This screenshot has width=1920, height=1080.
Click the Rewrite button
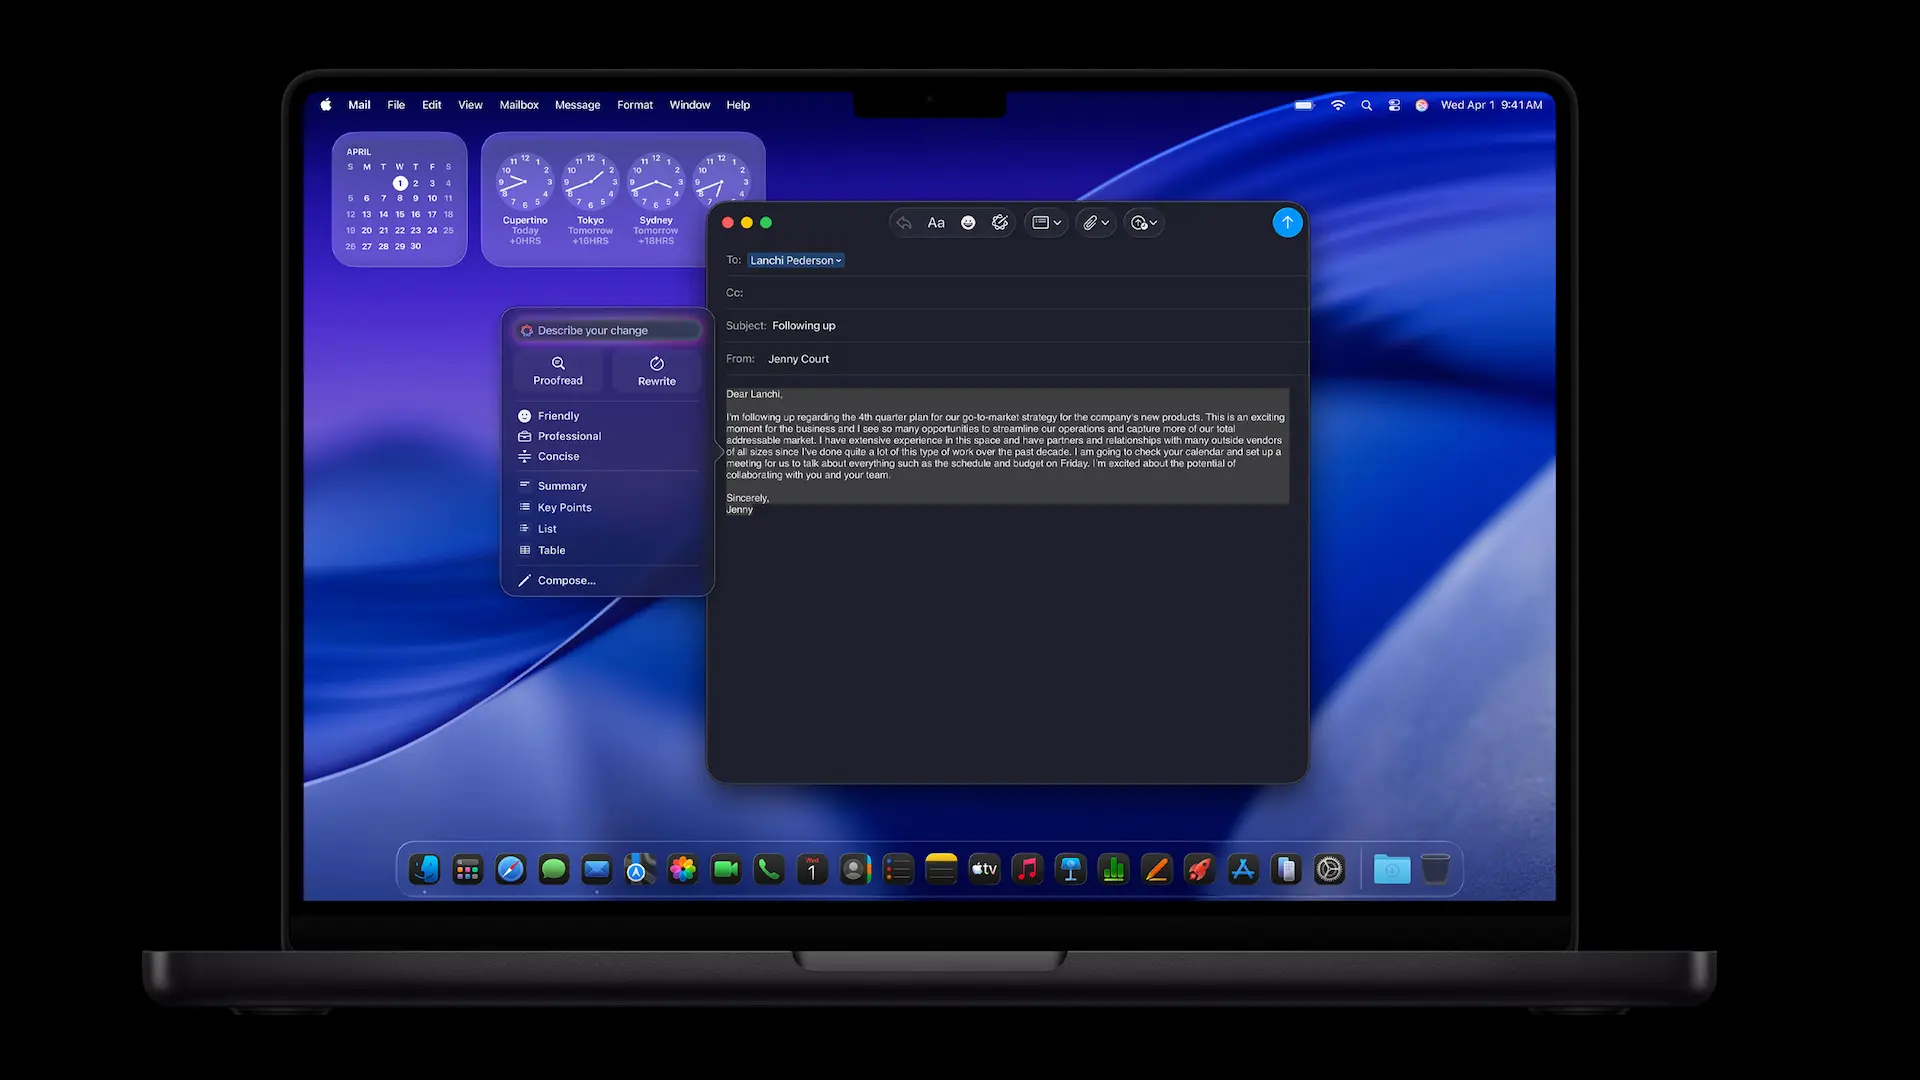(x=657, y=371)
